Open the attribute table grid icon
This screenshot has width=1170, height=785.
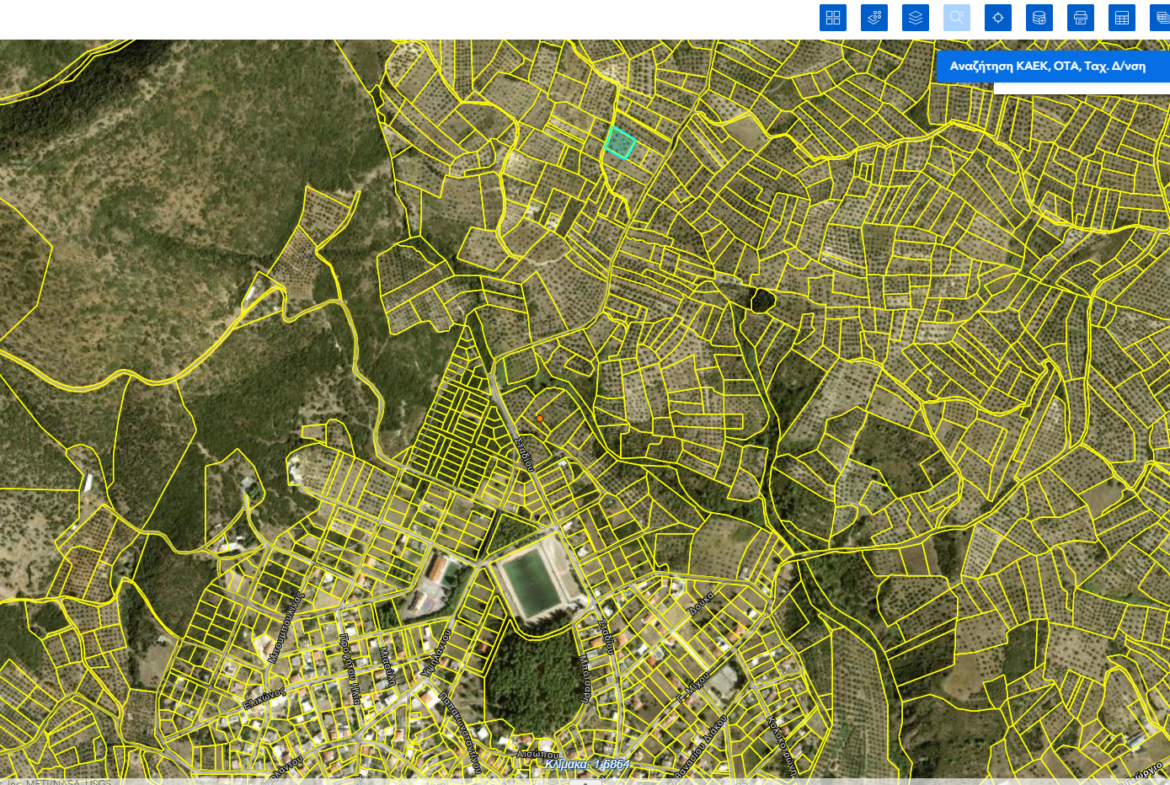tap(1121, 18)
